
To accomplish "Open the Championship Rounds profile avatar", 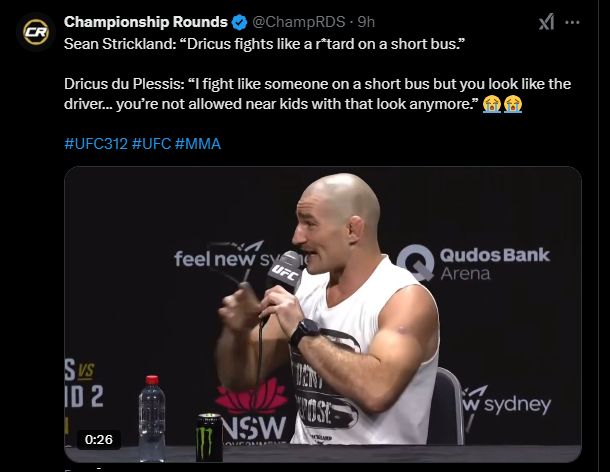I will pyautogui.click(x=36, y=32).
